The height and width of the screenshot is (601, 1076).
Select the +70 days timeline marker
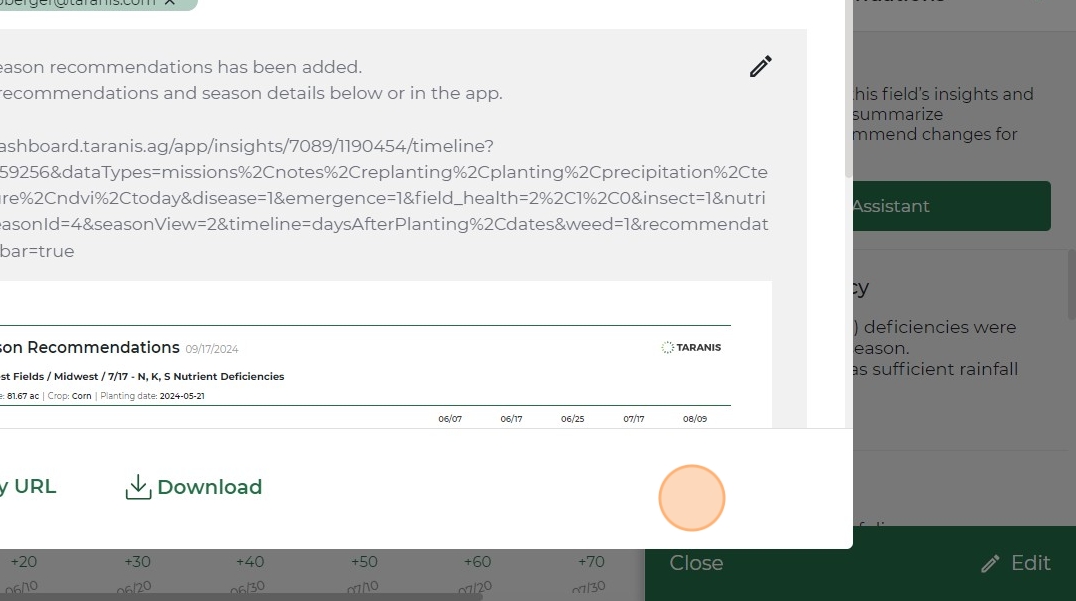[x=590, y=562]
